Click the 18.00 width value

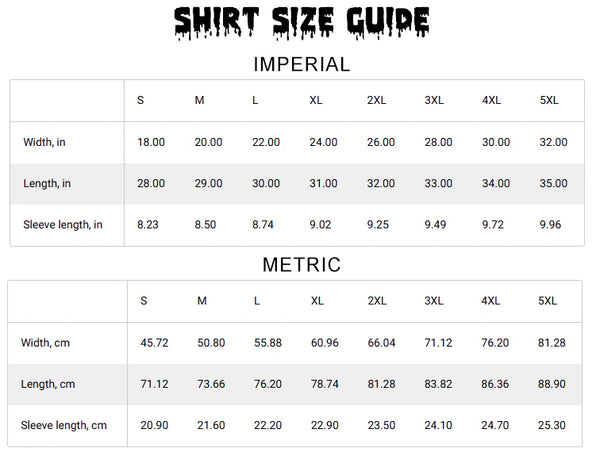[151, 143]
